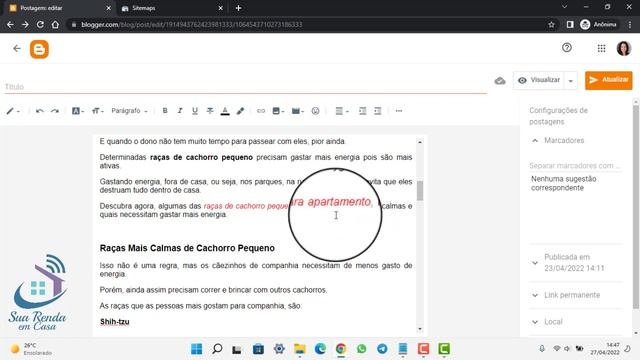Click the Visualizar preview button
The height and width of the screenshot is (360, 640).
tap(539, 80)
